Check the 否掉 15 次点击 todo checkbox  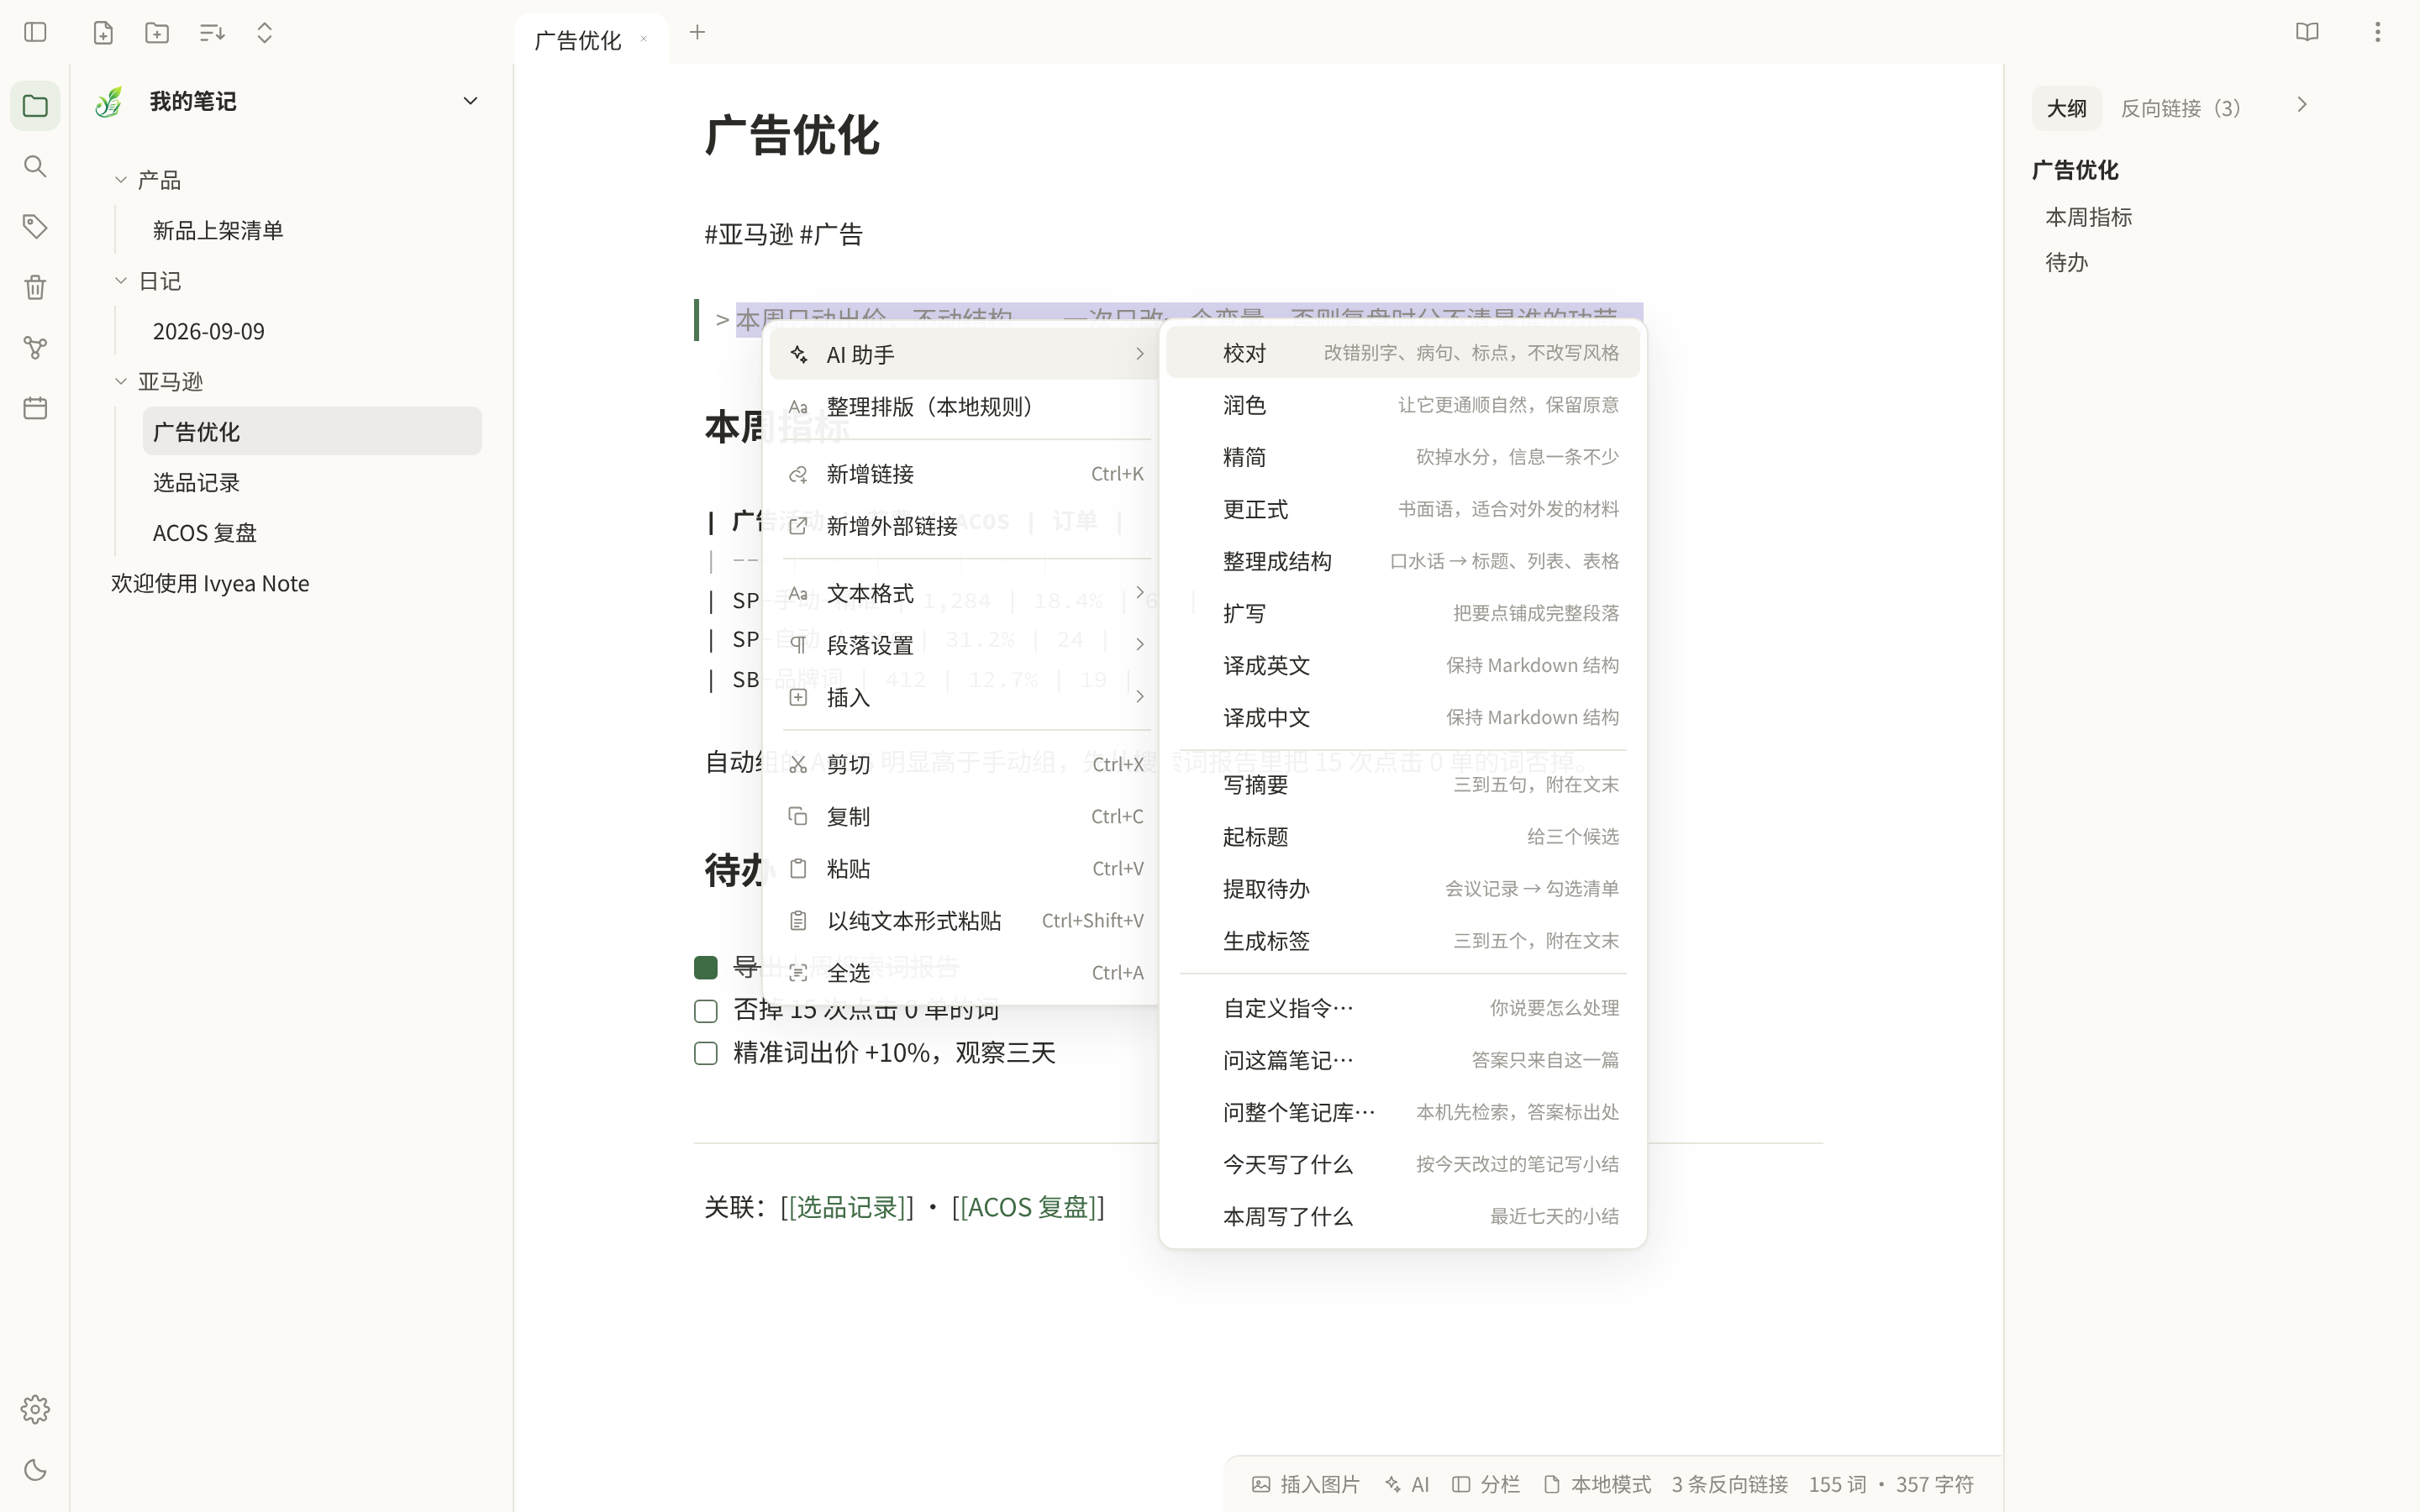(x=706, y=1011)
